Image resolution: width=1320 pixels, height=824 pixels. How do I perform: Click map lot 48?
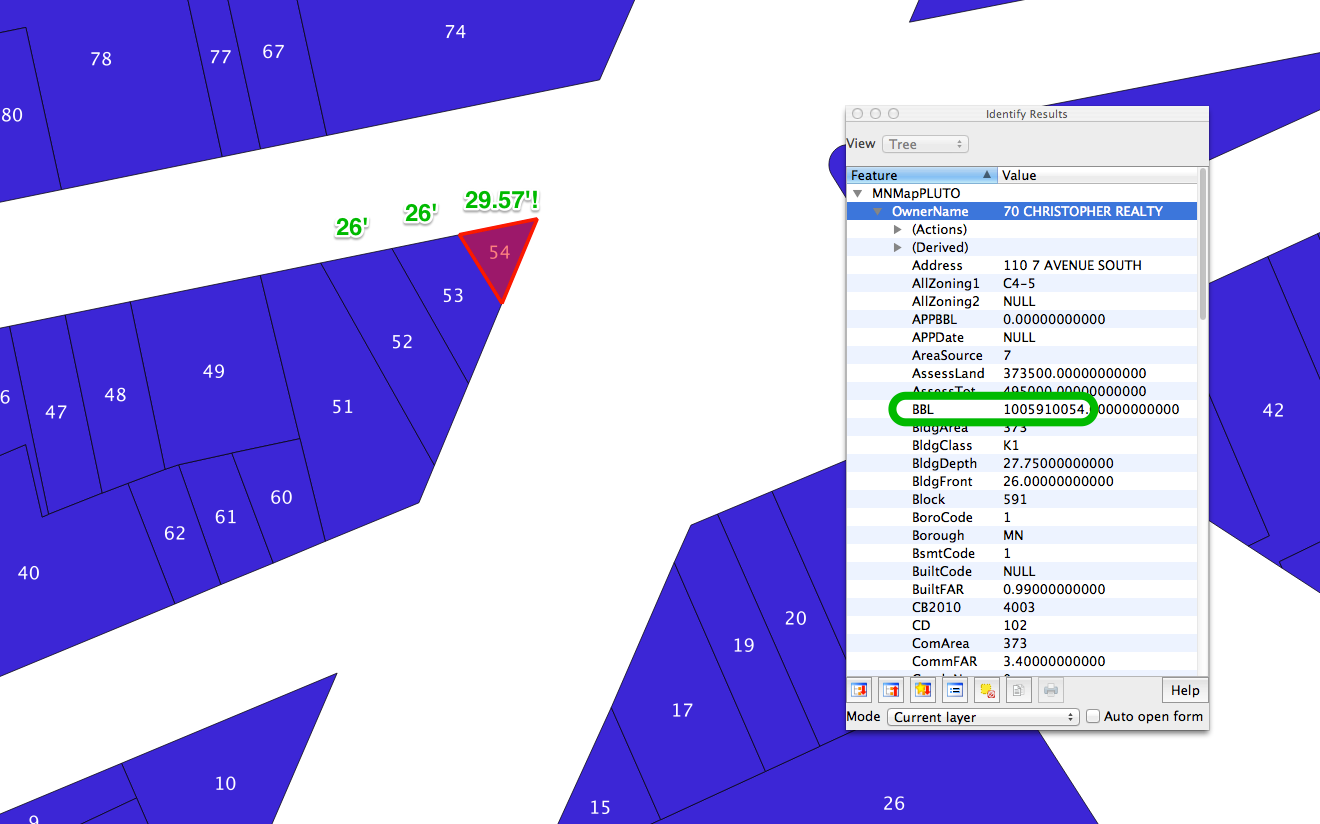115,395
